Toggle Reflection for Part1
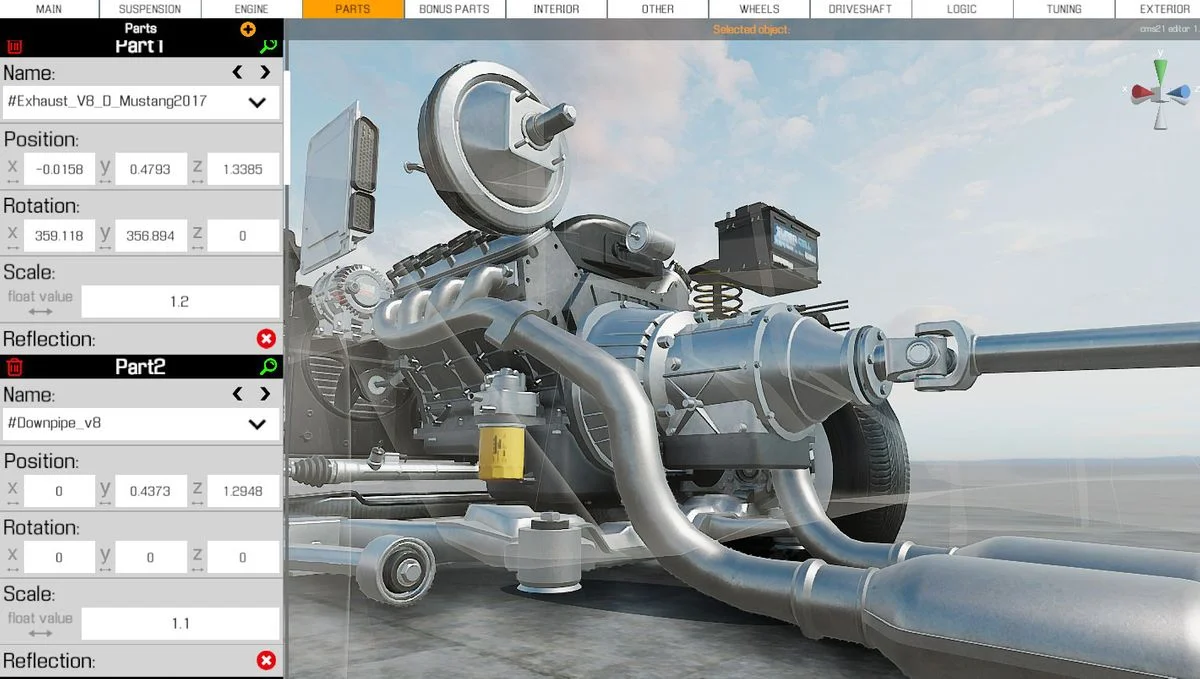Screen dimensions: 1200x679 click(x=266, y=339)
